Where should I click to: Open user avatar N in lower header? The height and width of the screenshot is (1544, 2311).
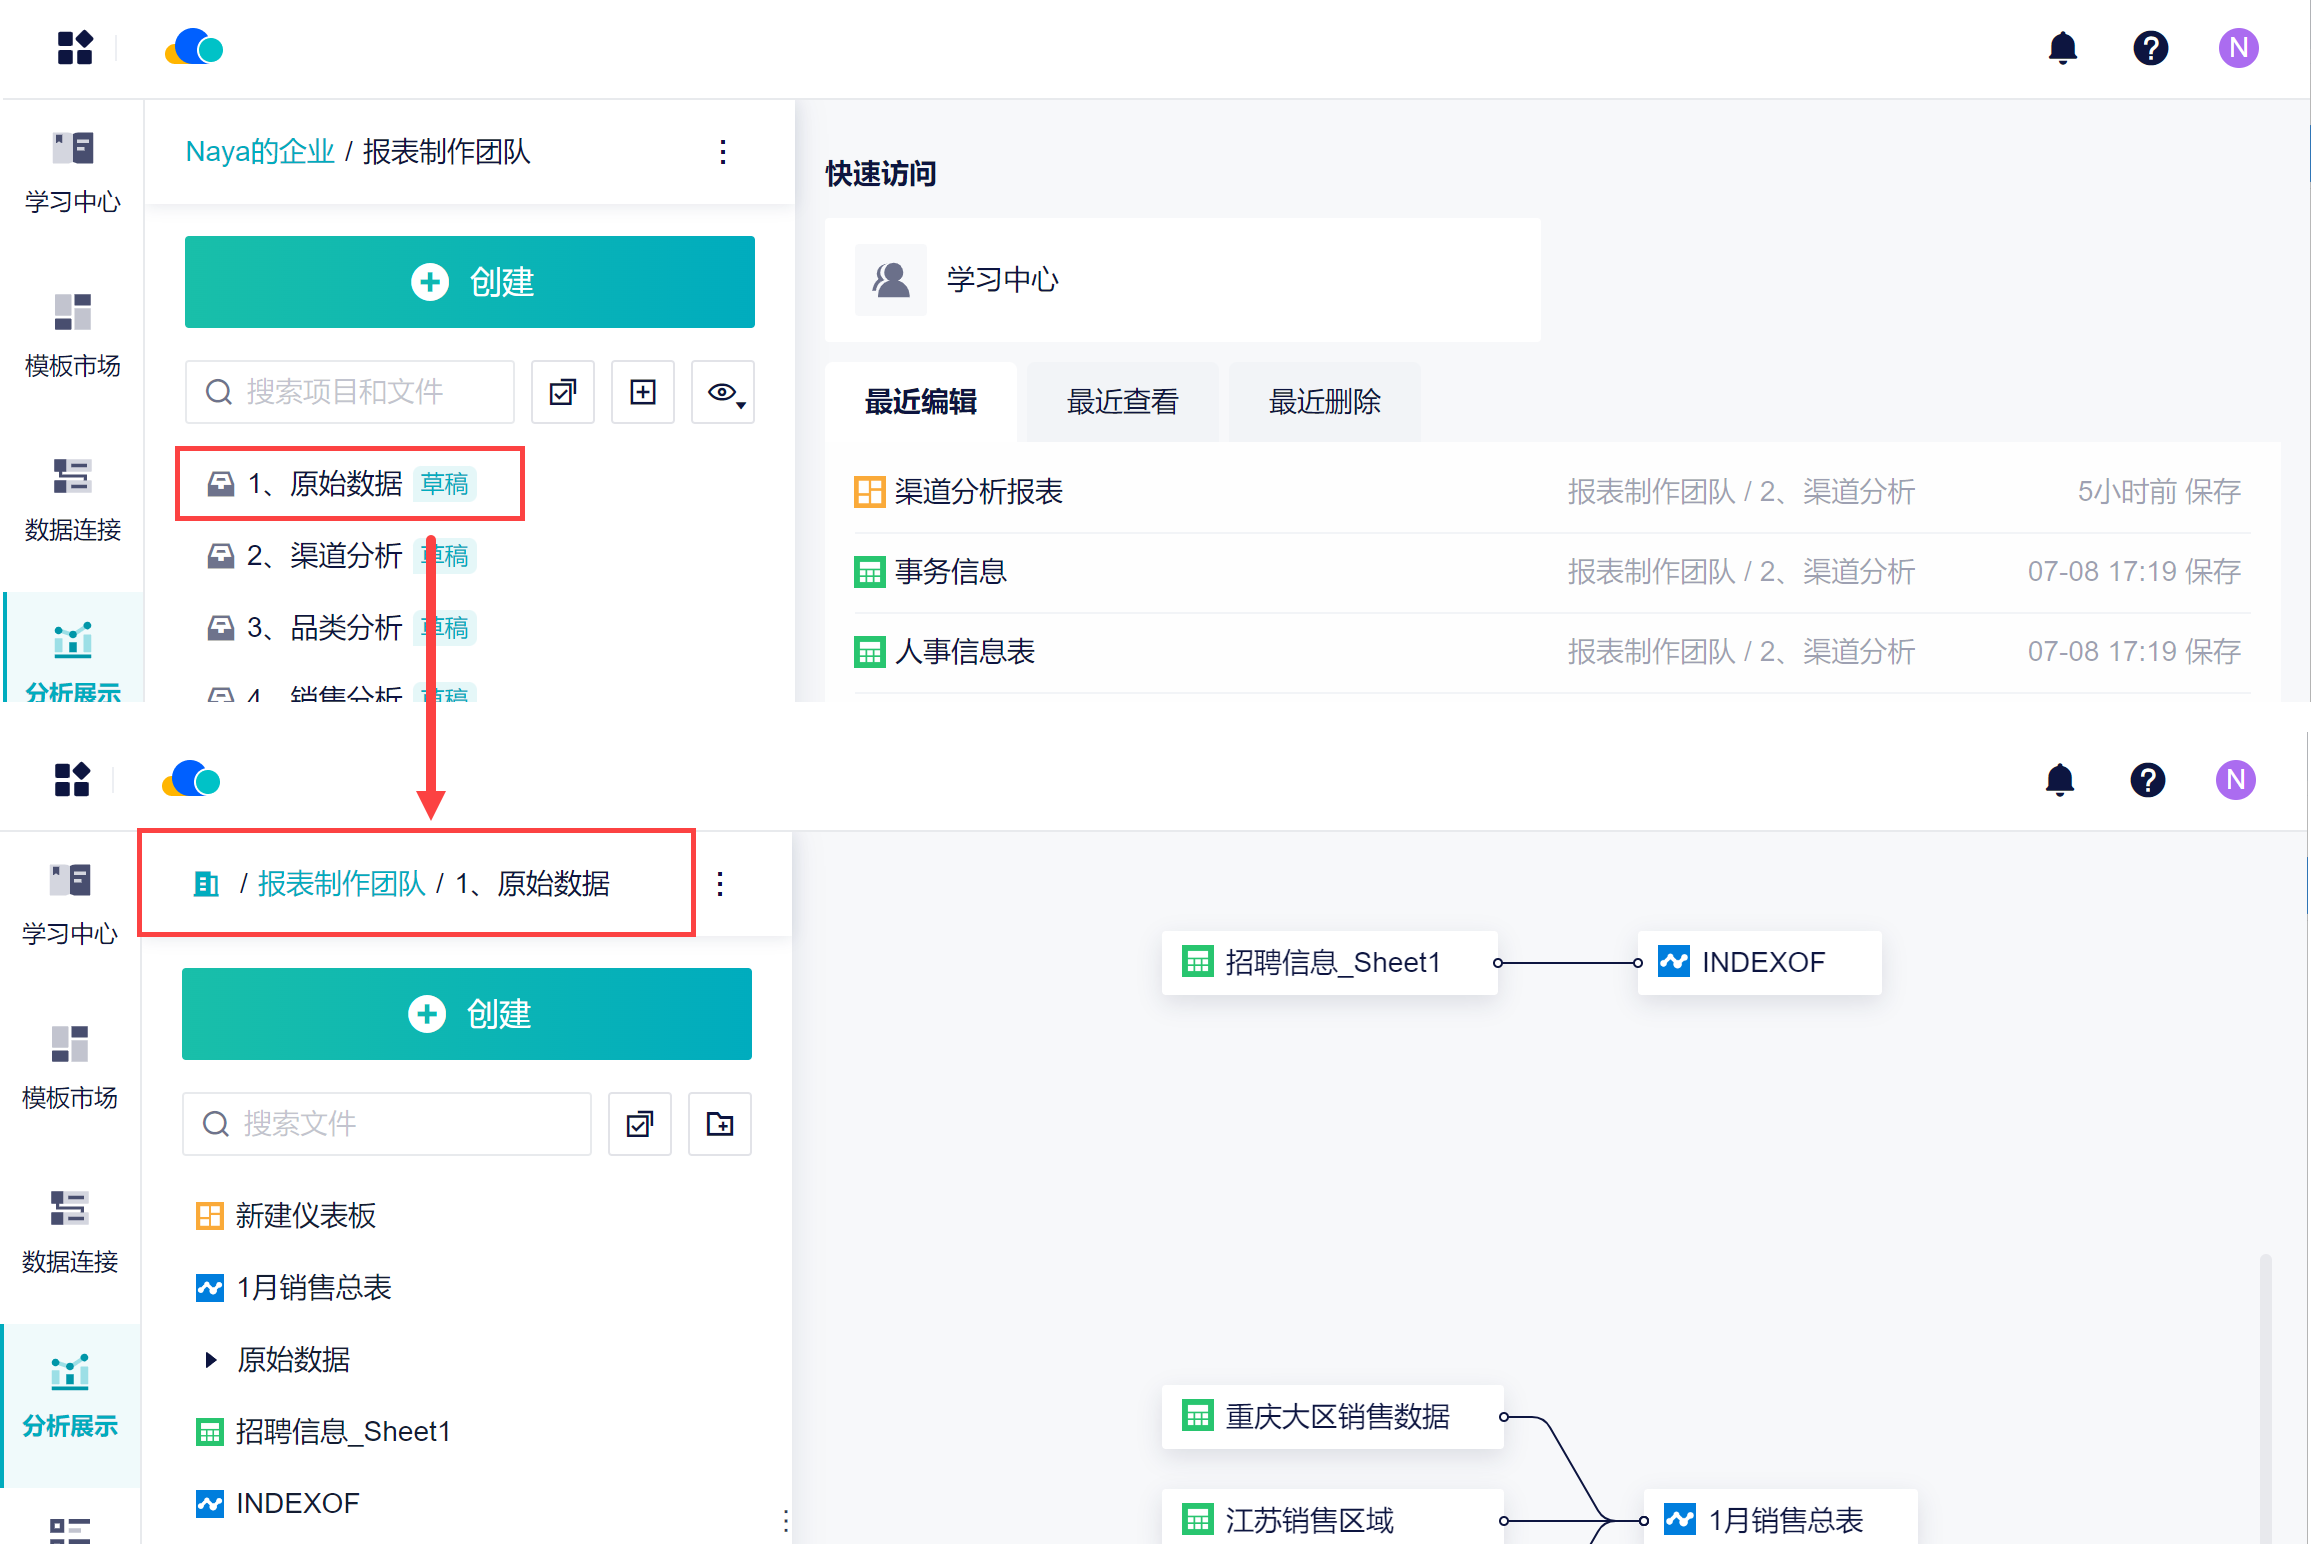(x=2235, y=780)
